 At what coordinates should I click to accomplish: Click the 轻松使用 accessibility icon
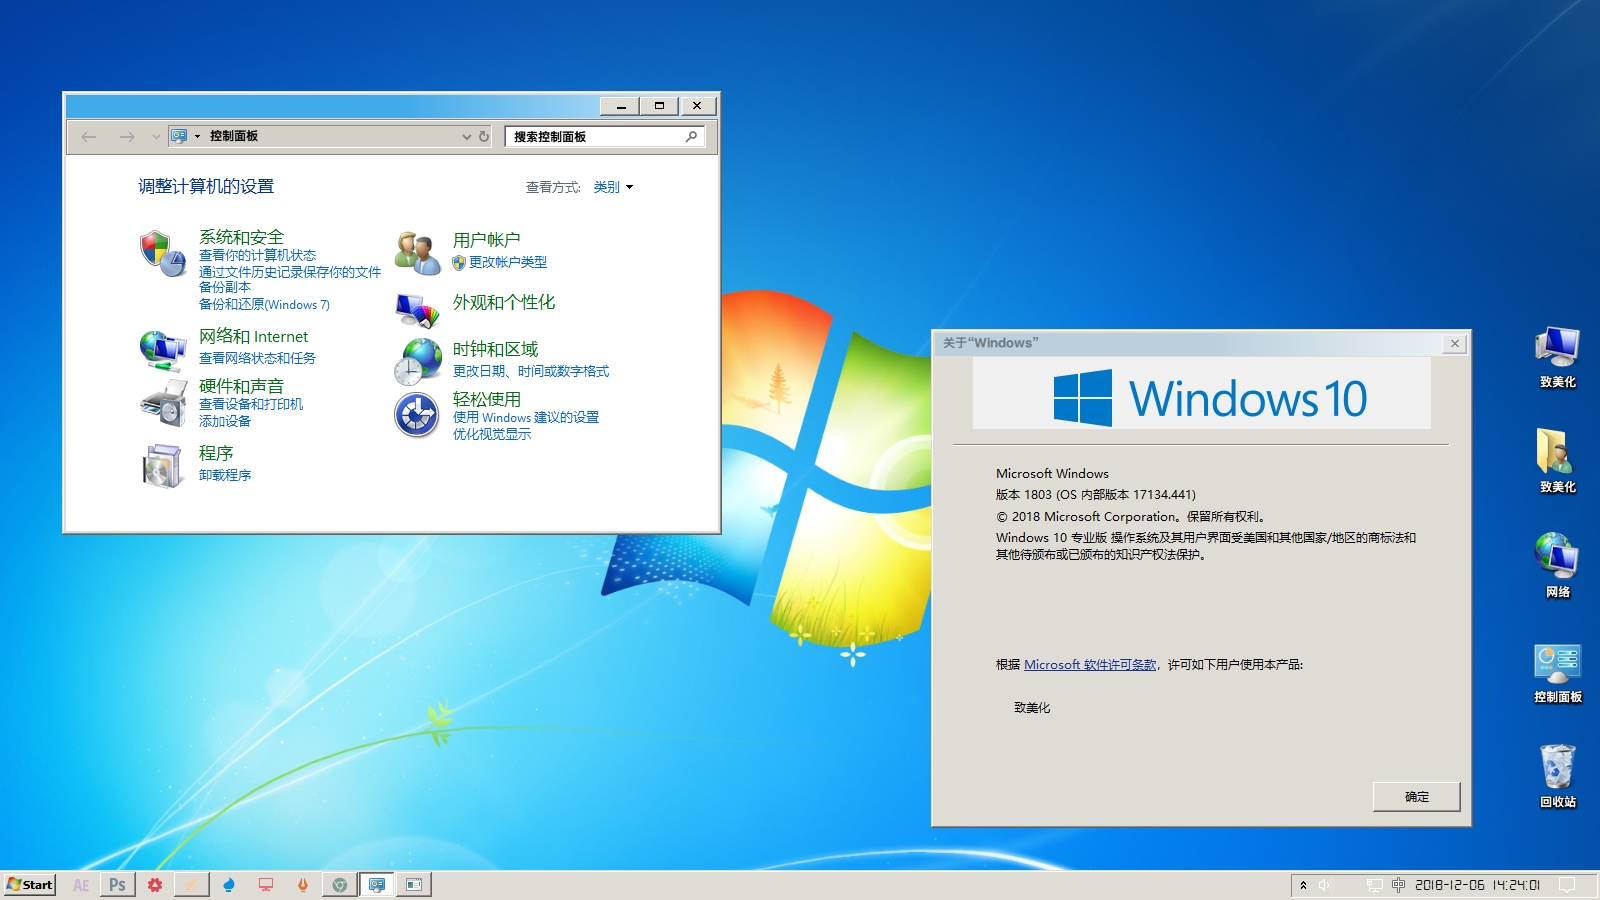coord(417,415)
